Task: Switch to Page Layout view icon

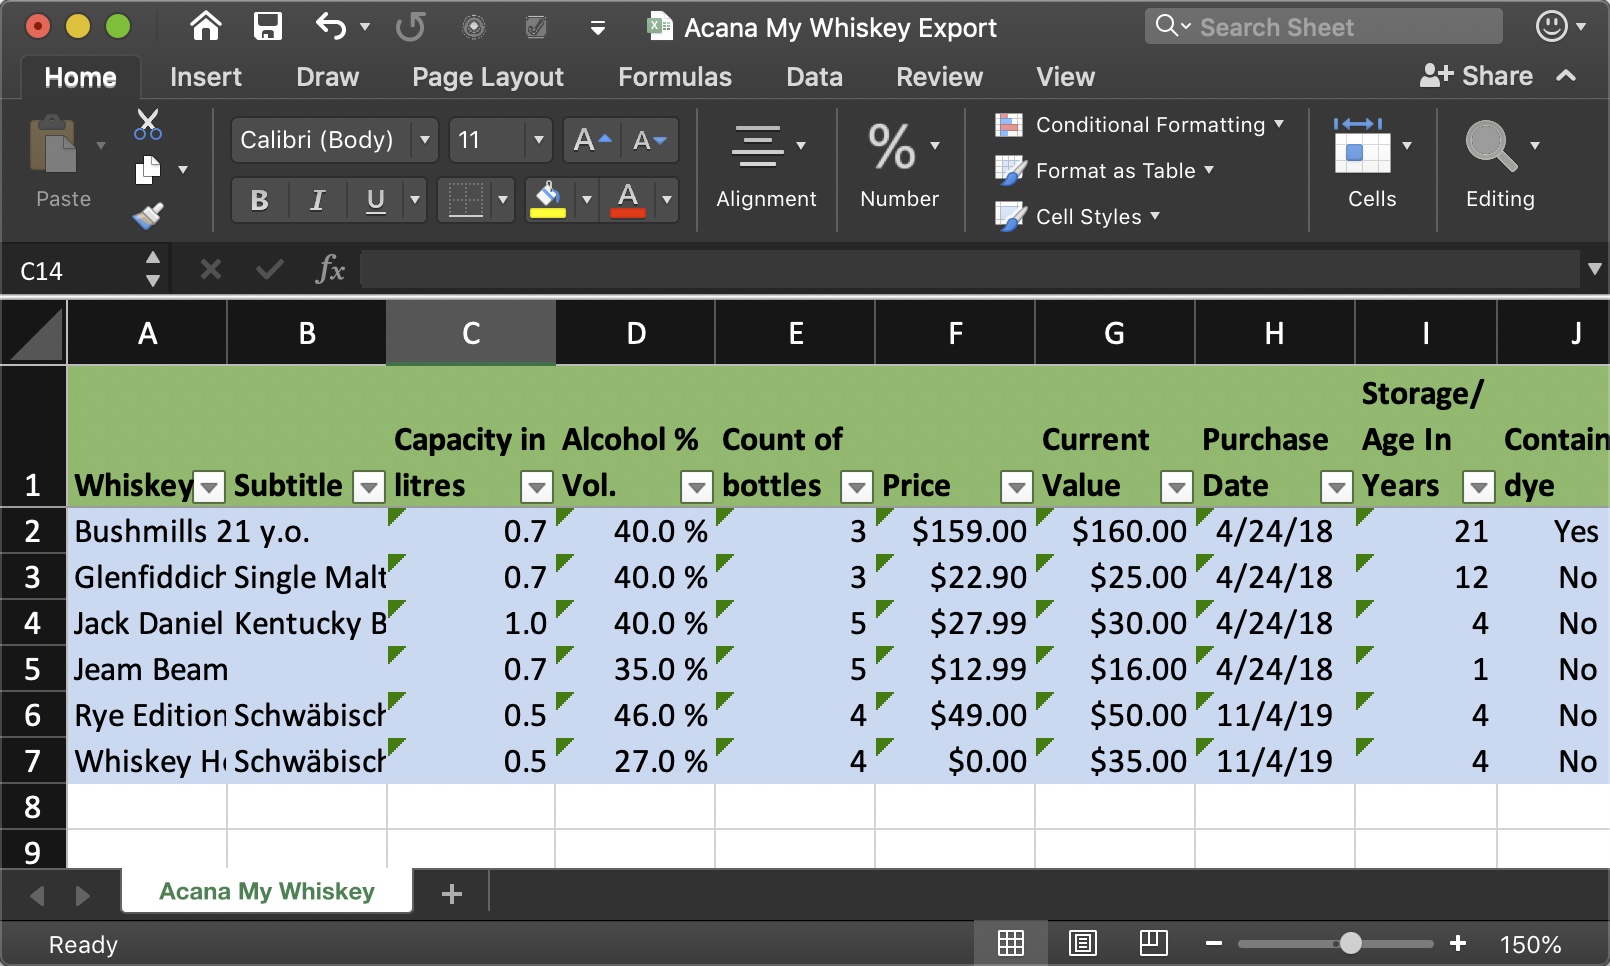Action: pyautogui.click(x=1083, y=943)
